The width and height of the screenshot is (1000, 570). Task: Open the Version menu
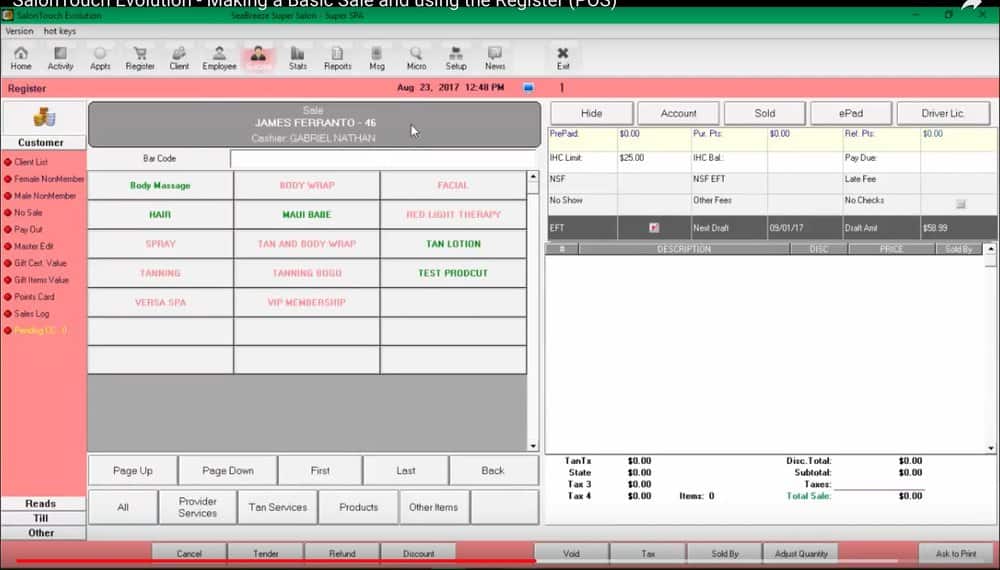[x=19, y=31]
